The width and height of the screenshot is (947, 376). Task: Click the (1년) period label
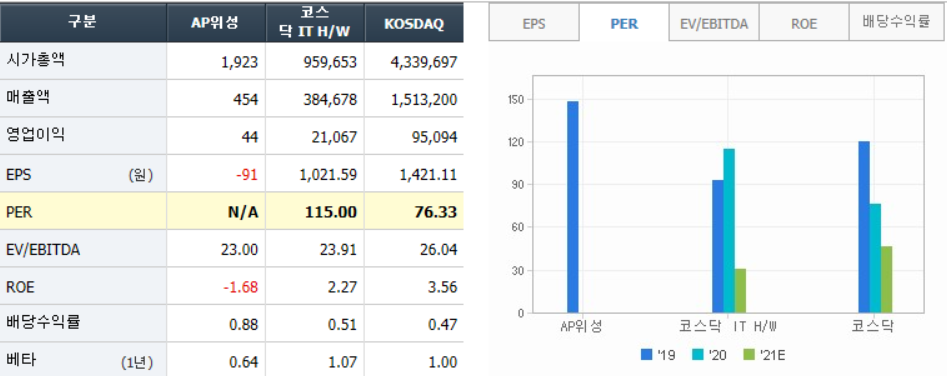(x=137, y=362)
